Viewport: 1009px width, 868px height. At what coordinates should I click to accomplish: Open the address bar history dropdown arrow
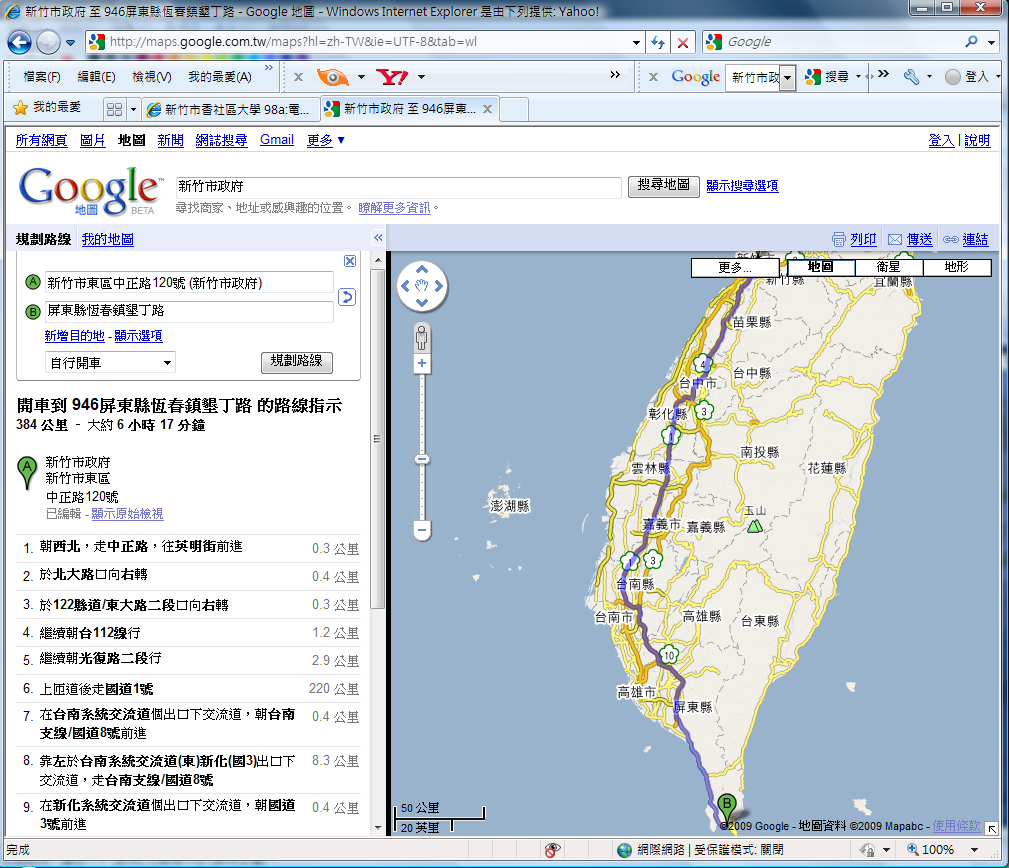[636, 42]
